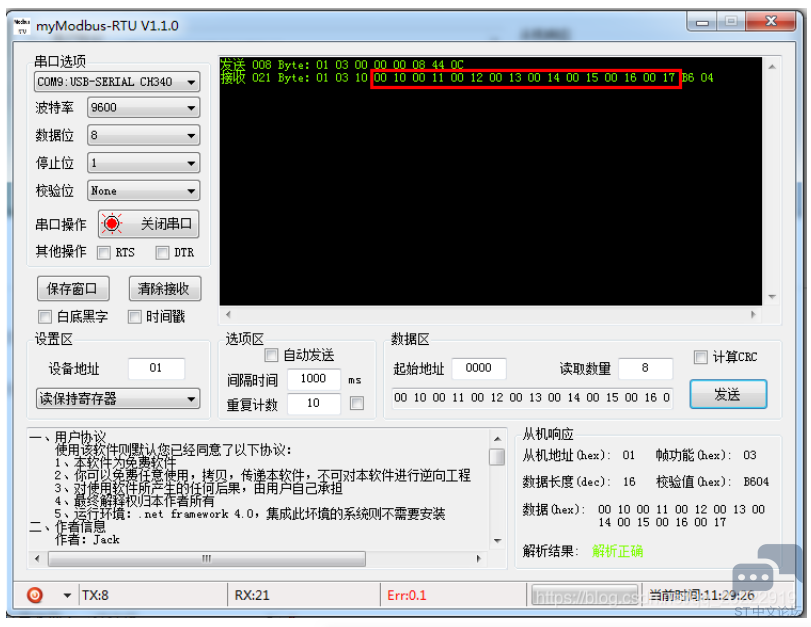This screenshot has height=627, width=811.
Task: Enable the 自动发送 auto-send checkbox
Action: [271, 355]
